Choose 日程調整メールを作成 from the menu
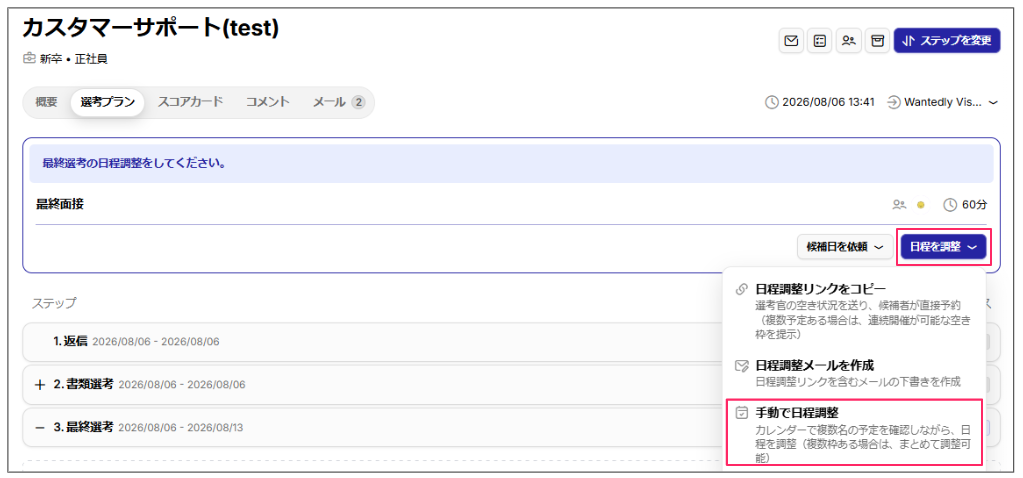This screenshot has width=1023, height=478. point(853,372)
